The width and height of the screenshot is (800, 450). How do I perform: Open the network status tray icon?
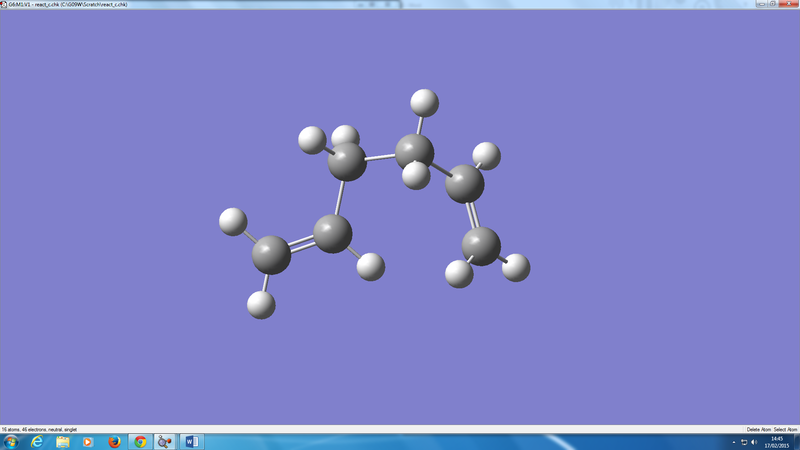coord(744,442)
